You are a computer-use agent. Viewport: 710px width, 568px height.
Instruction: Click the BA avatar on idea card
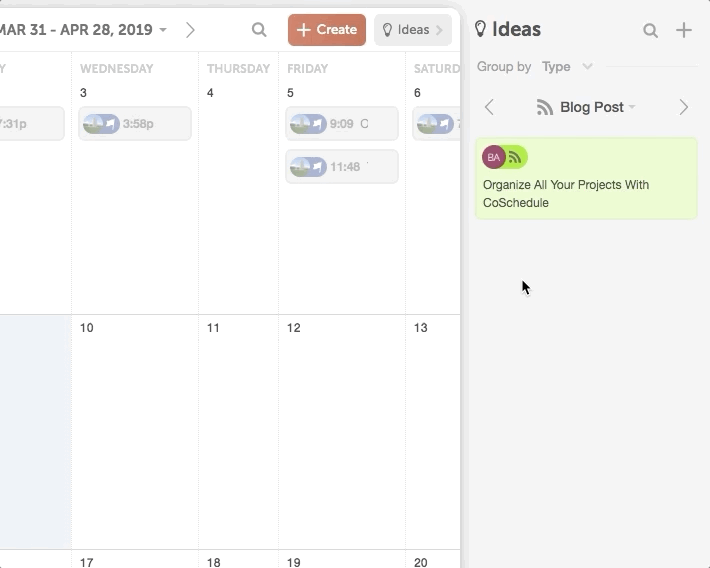[494, 157]
